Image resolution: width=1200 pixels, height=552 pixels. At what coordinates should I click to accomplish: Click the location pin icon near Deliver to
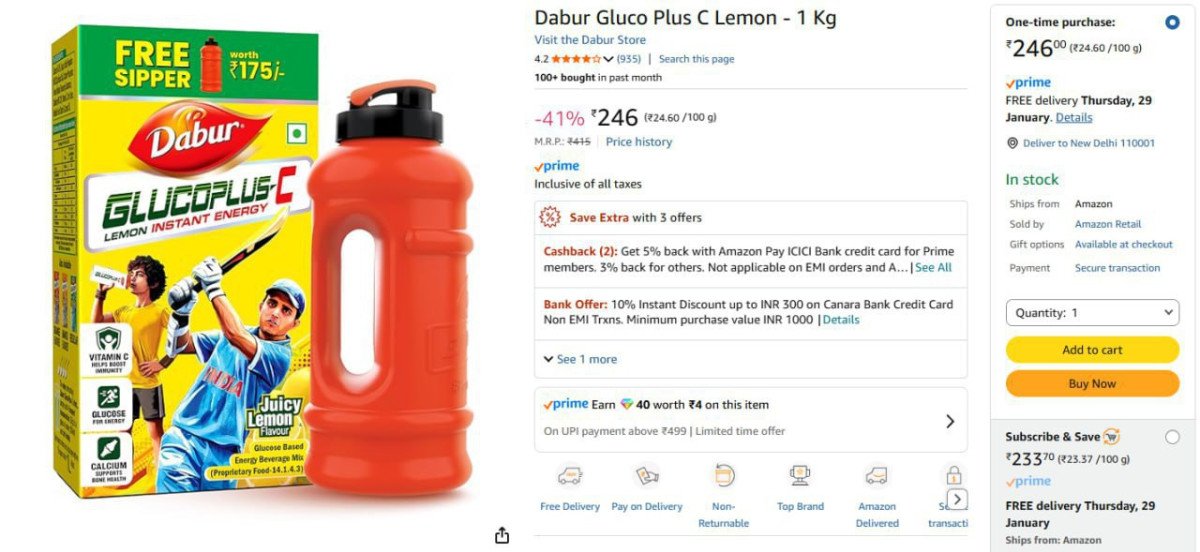click(x=1012, y=143)
